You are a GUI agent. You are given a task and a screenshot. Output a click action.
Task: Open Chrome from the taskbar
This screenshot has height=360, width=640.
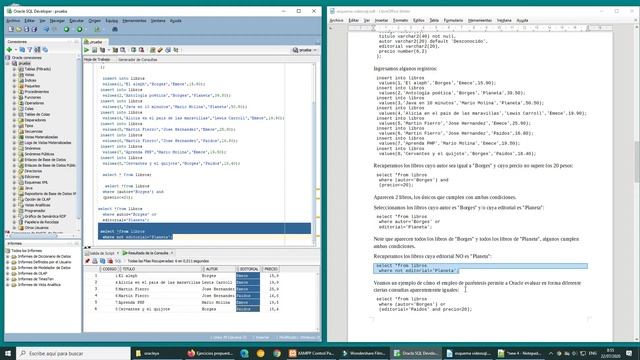coord(277,353)
